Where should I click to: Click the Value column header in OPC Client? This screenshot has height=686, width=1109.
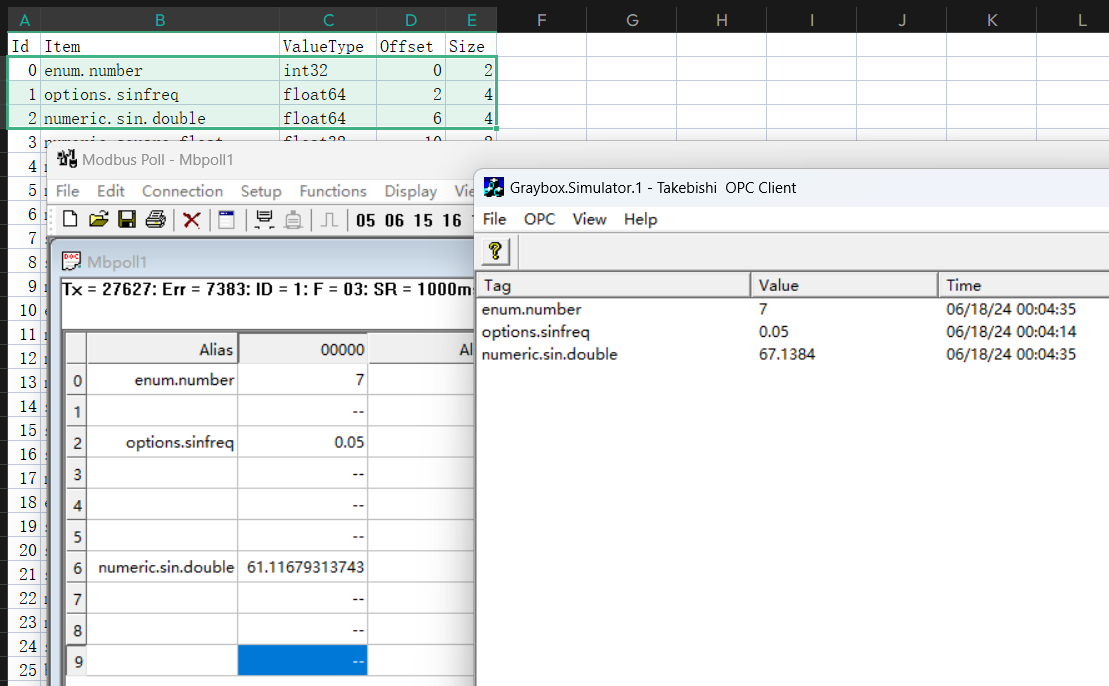tap(844, 285)
